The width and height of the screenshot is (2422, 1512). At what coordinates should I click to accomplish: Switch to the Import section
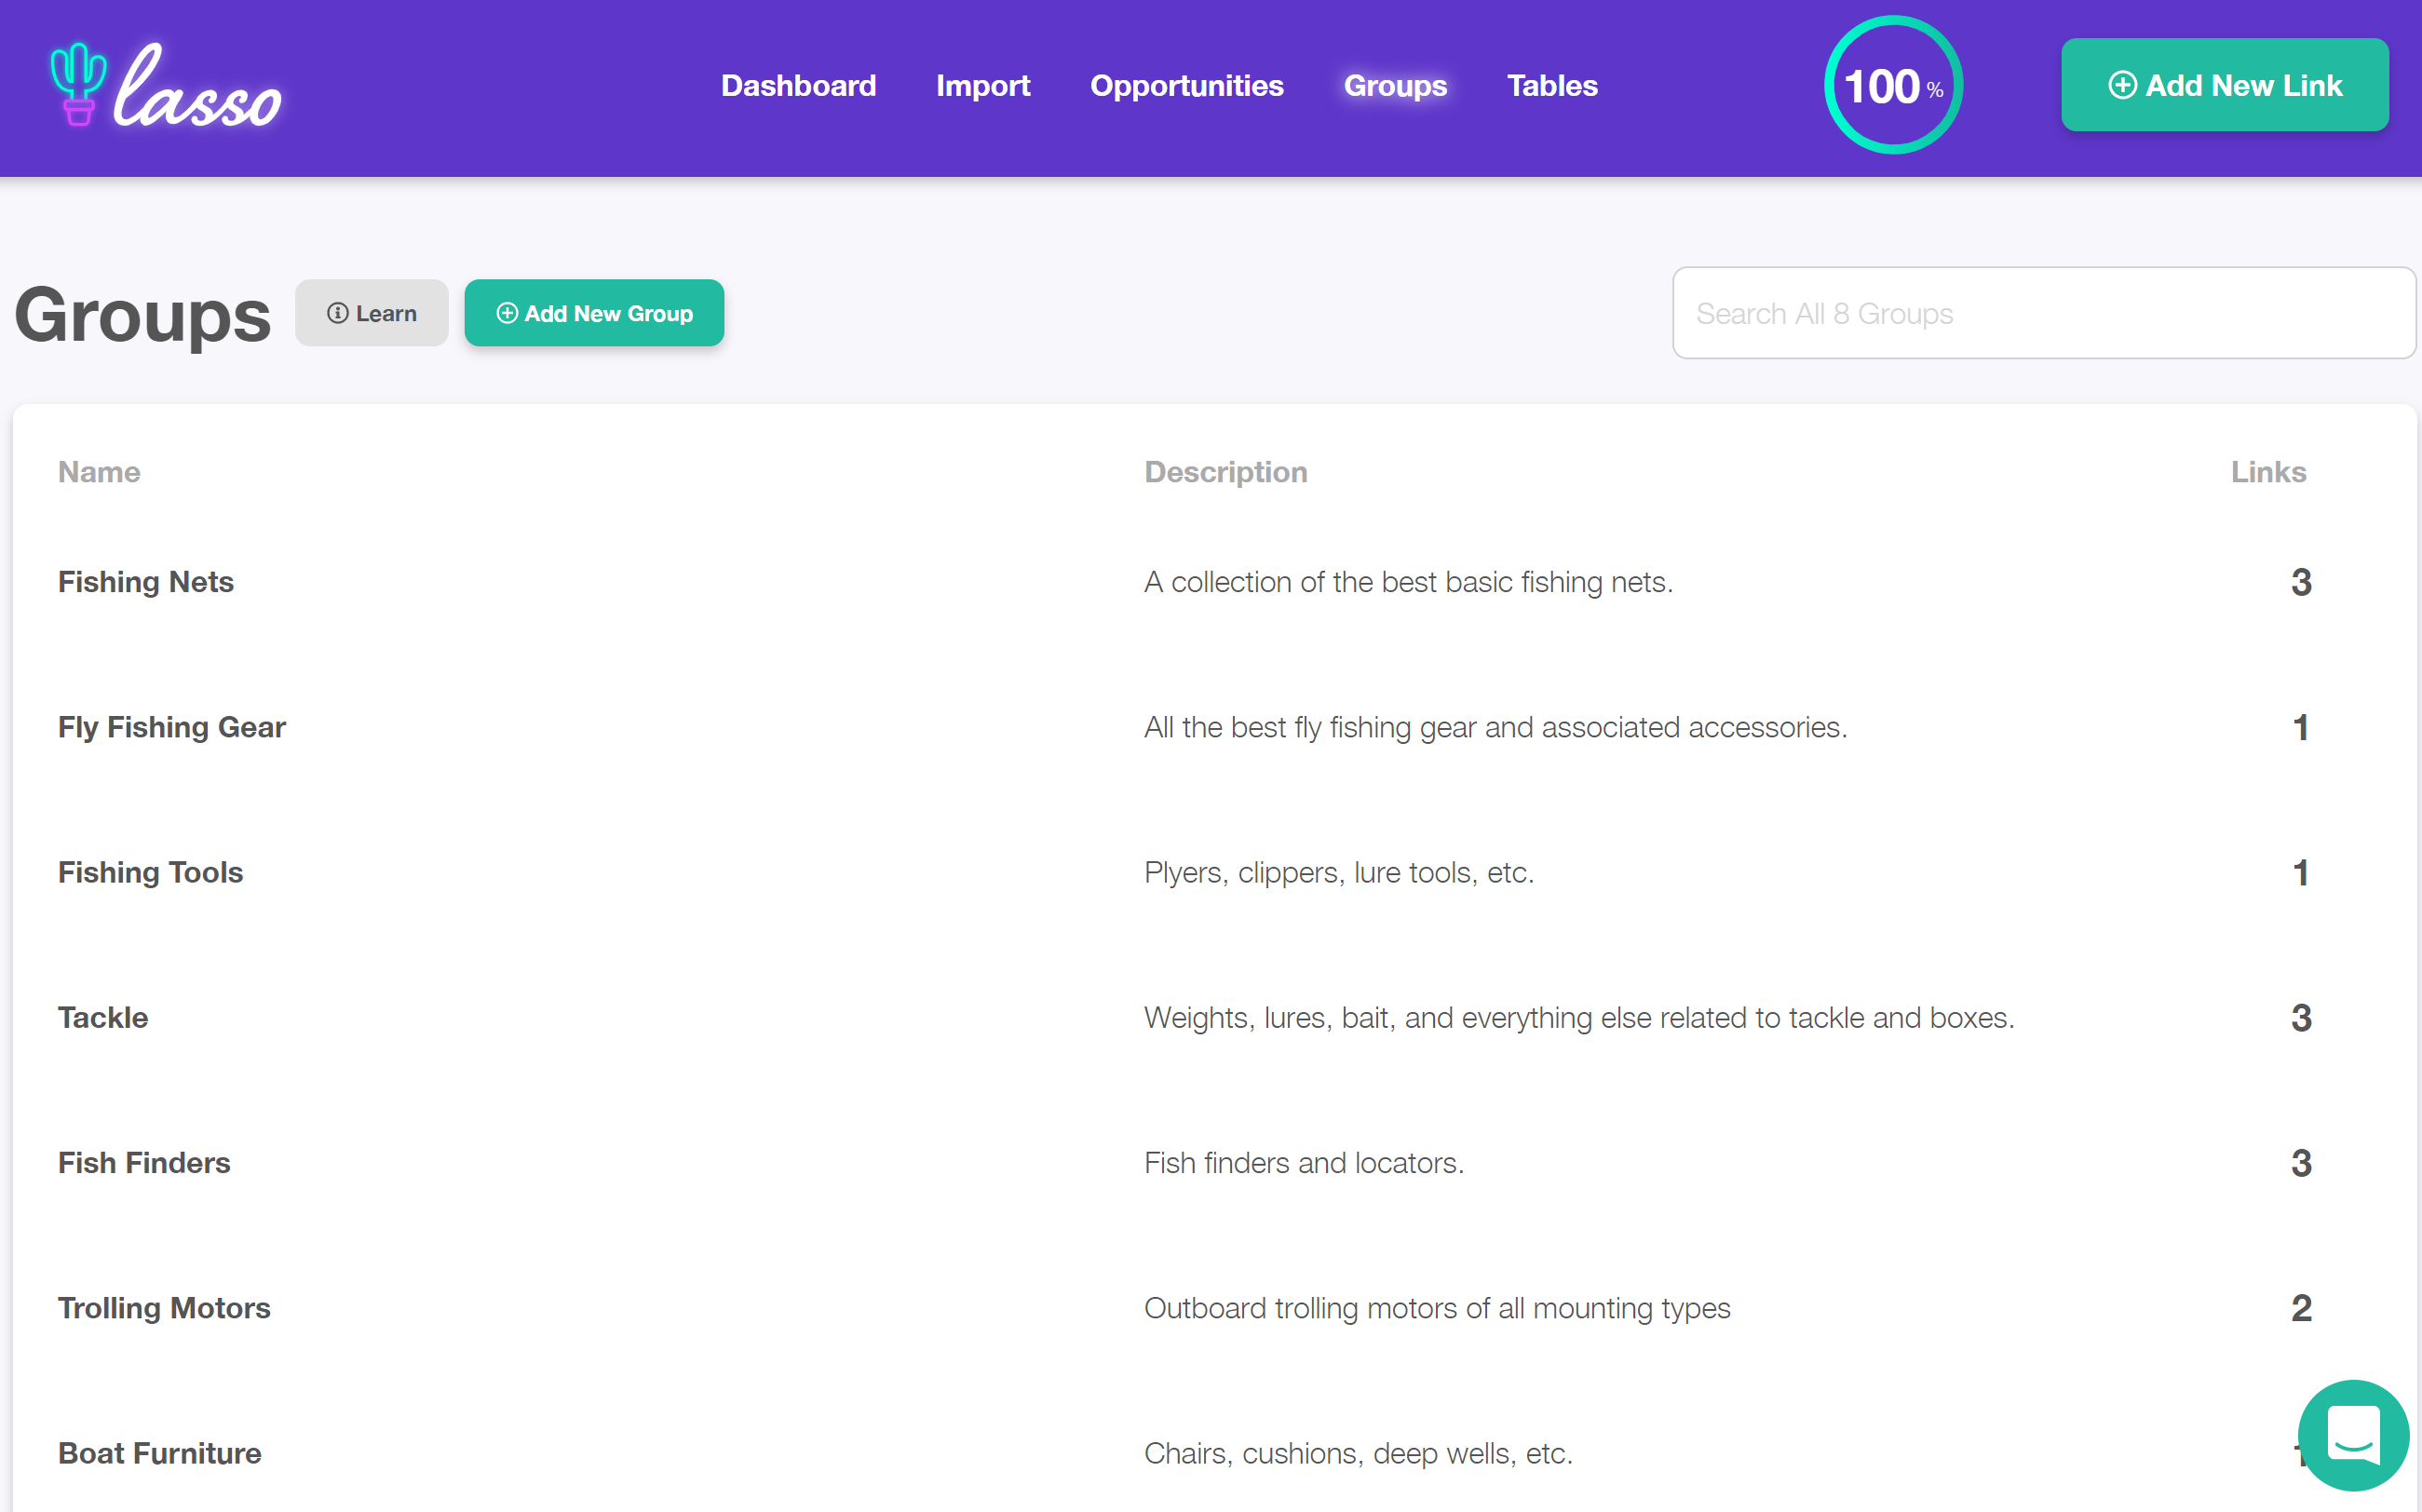point(983,86)
